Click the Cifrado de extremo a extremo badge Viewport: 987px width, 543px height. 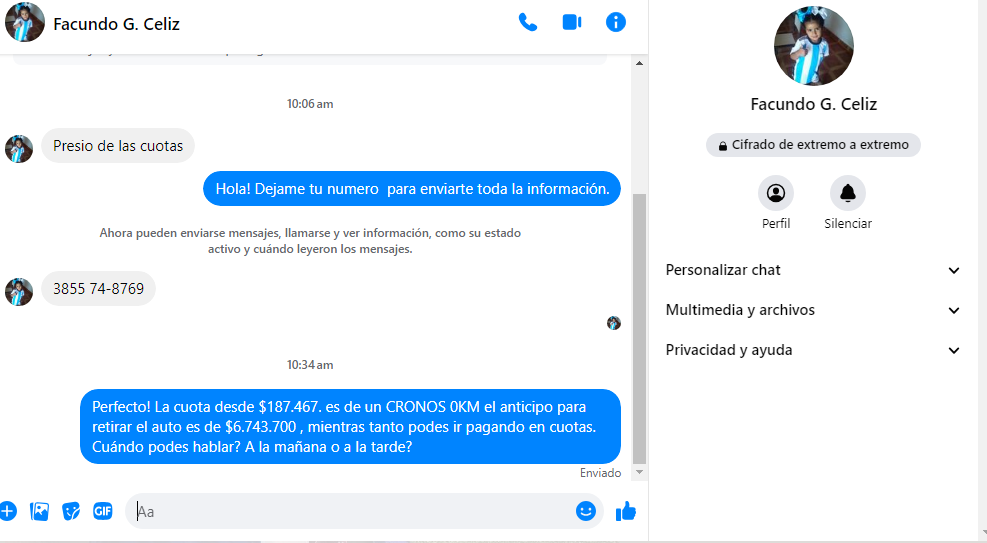tap(813, 145)
